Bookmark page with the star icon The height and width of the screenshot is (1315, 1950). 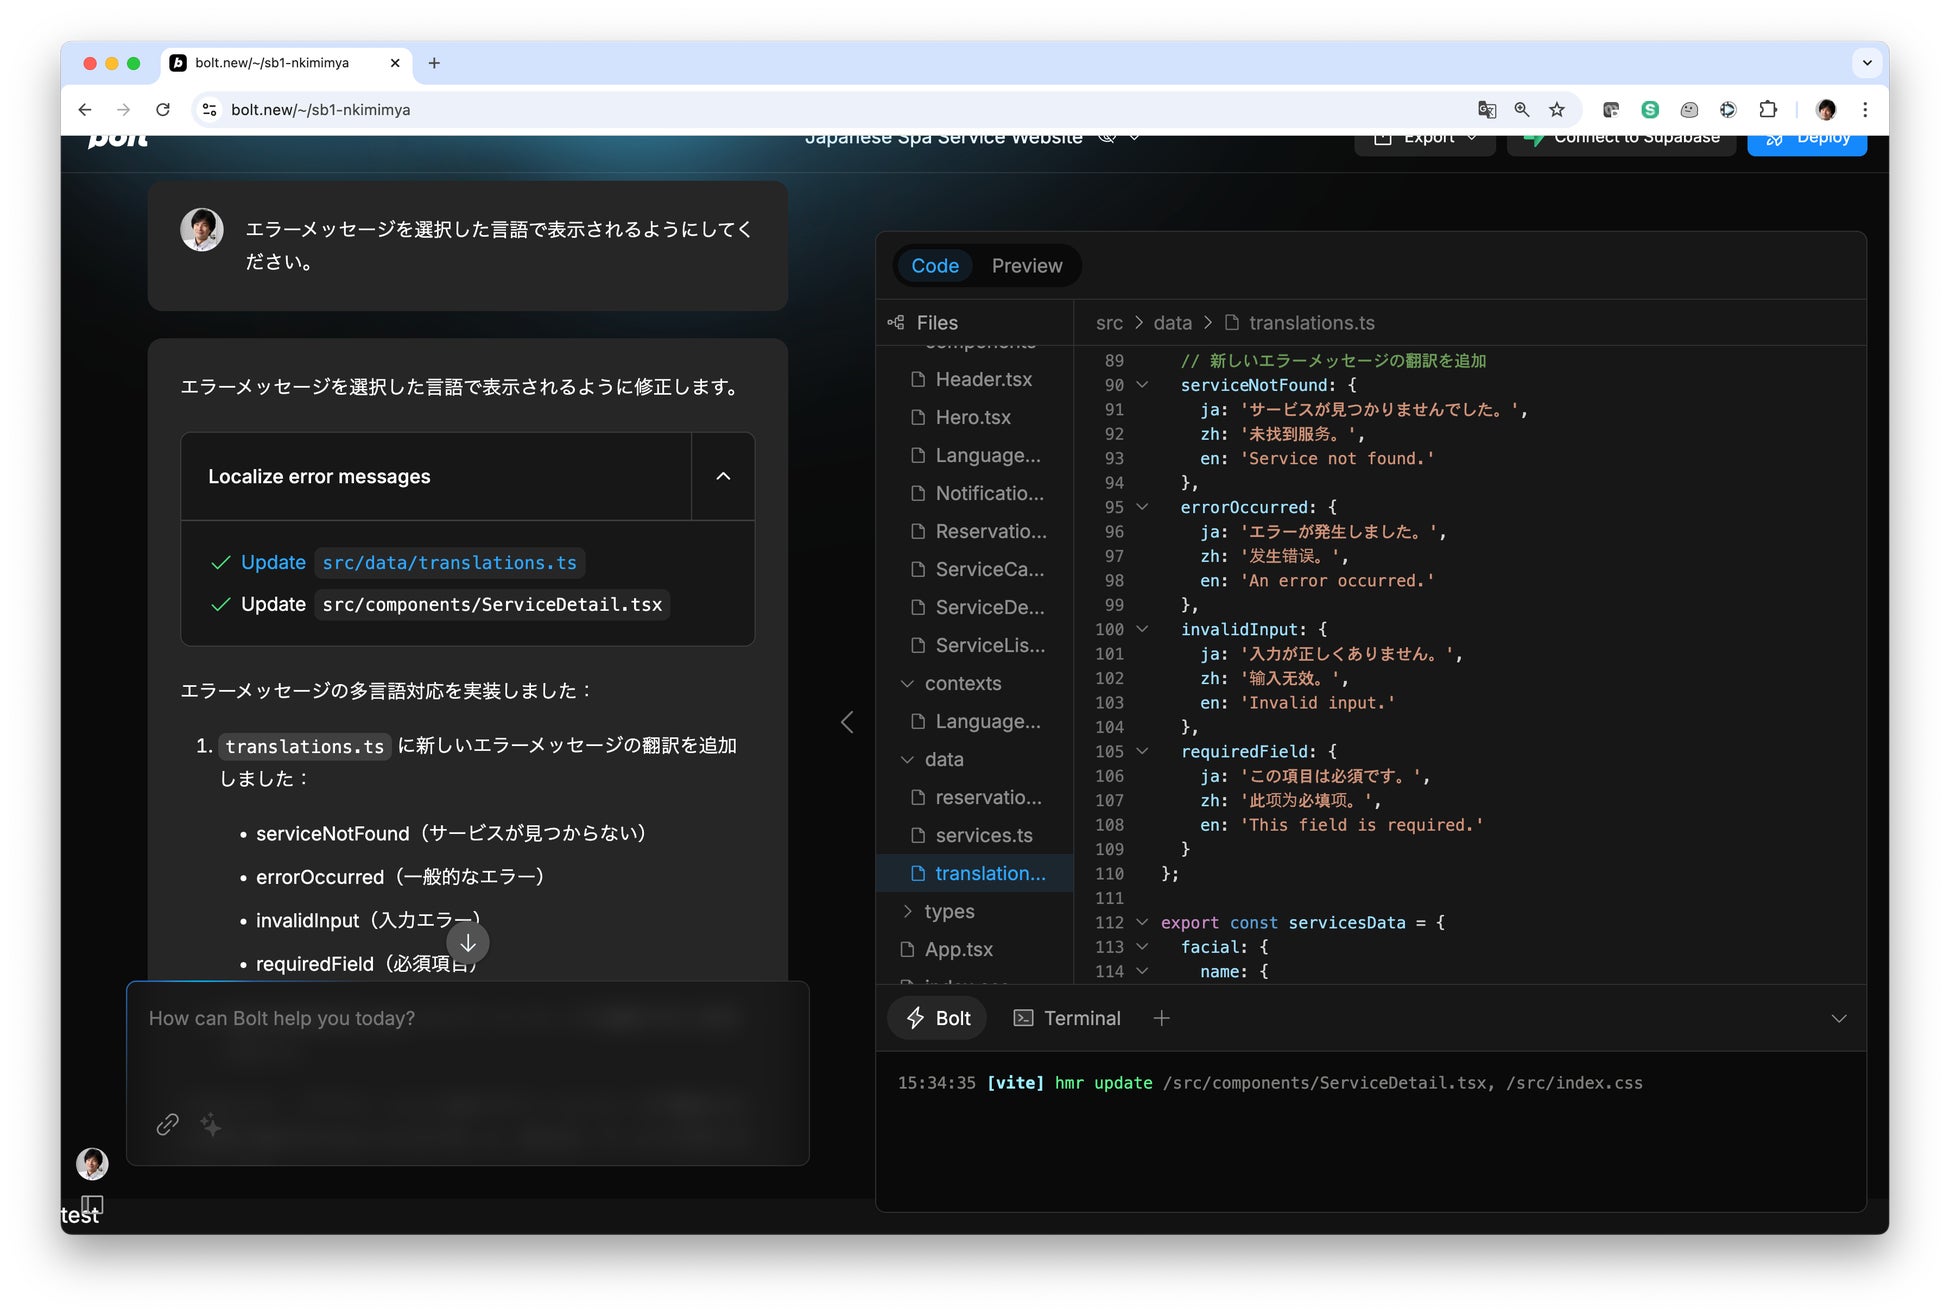coord(1557,110)
